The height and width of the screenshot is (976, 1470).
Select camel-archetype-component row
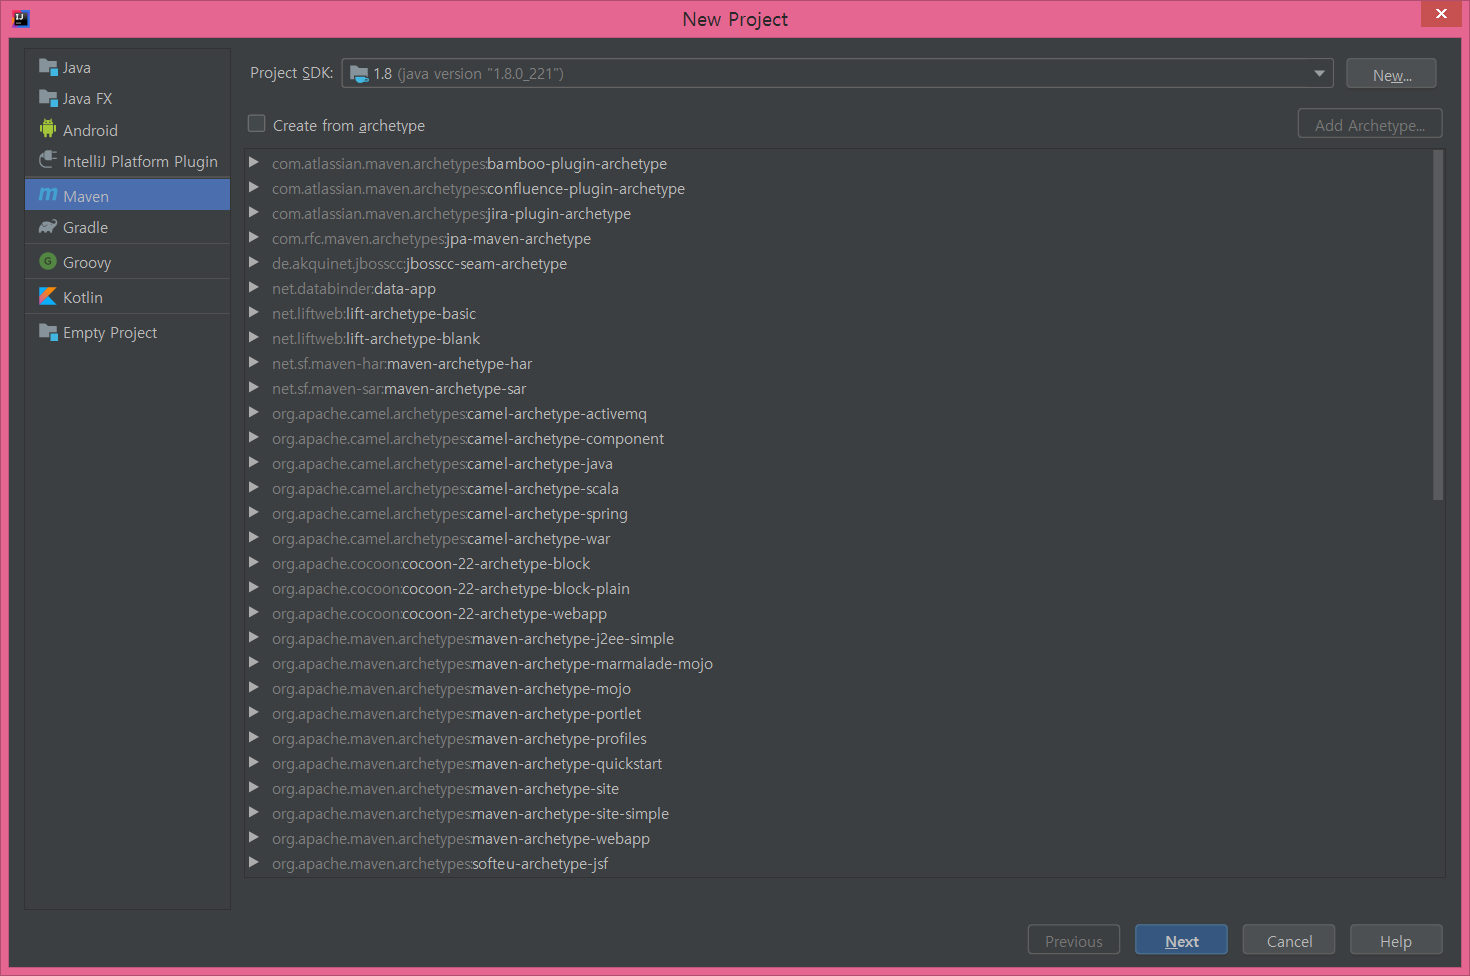tap(838, 438)
